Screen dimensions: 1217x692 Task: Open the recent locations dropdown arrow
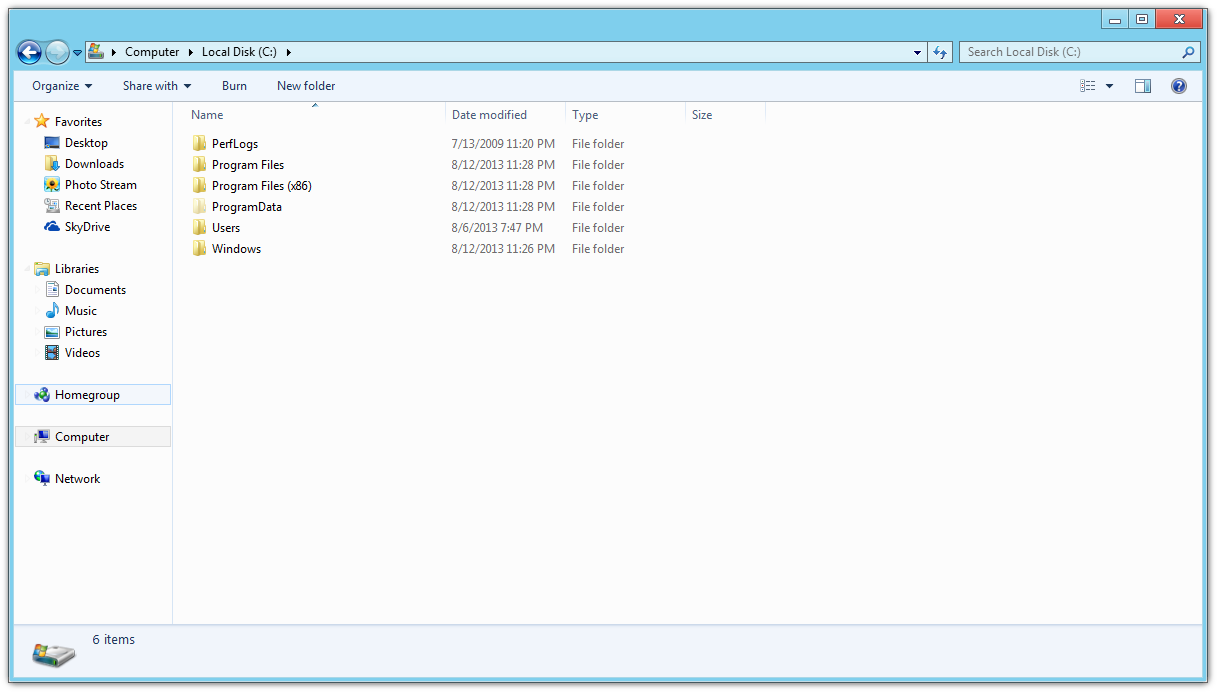[x=77, y=53]
